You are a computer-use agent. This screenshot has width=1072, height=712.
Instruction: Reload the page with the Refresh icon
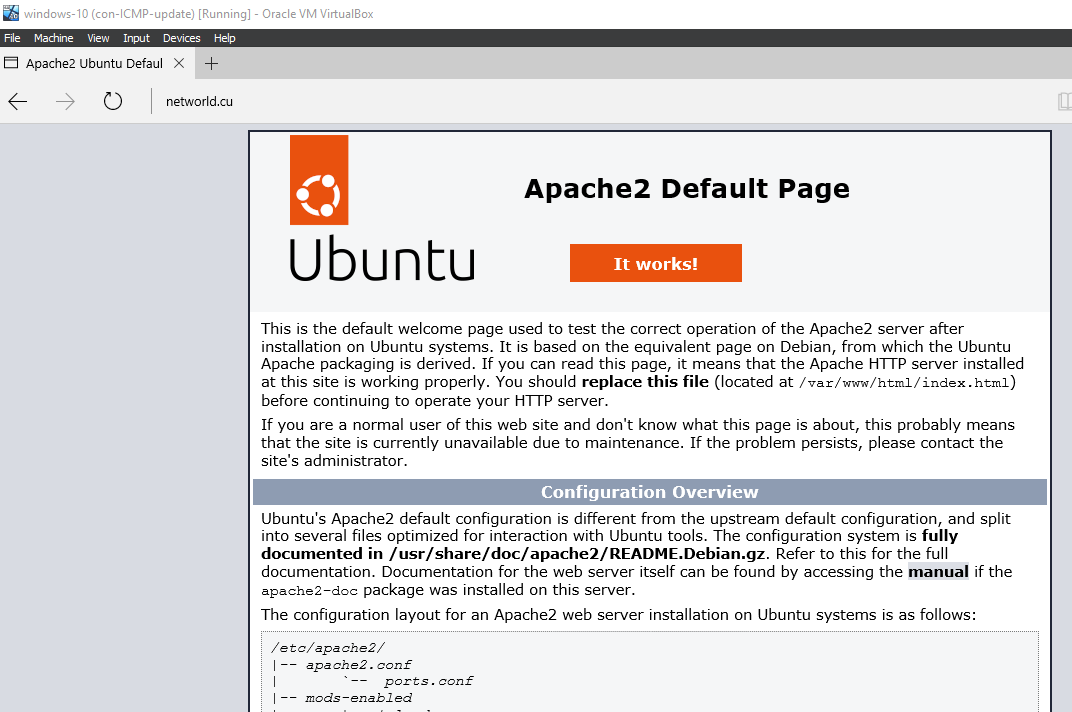(113, 101)
